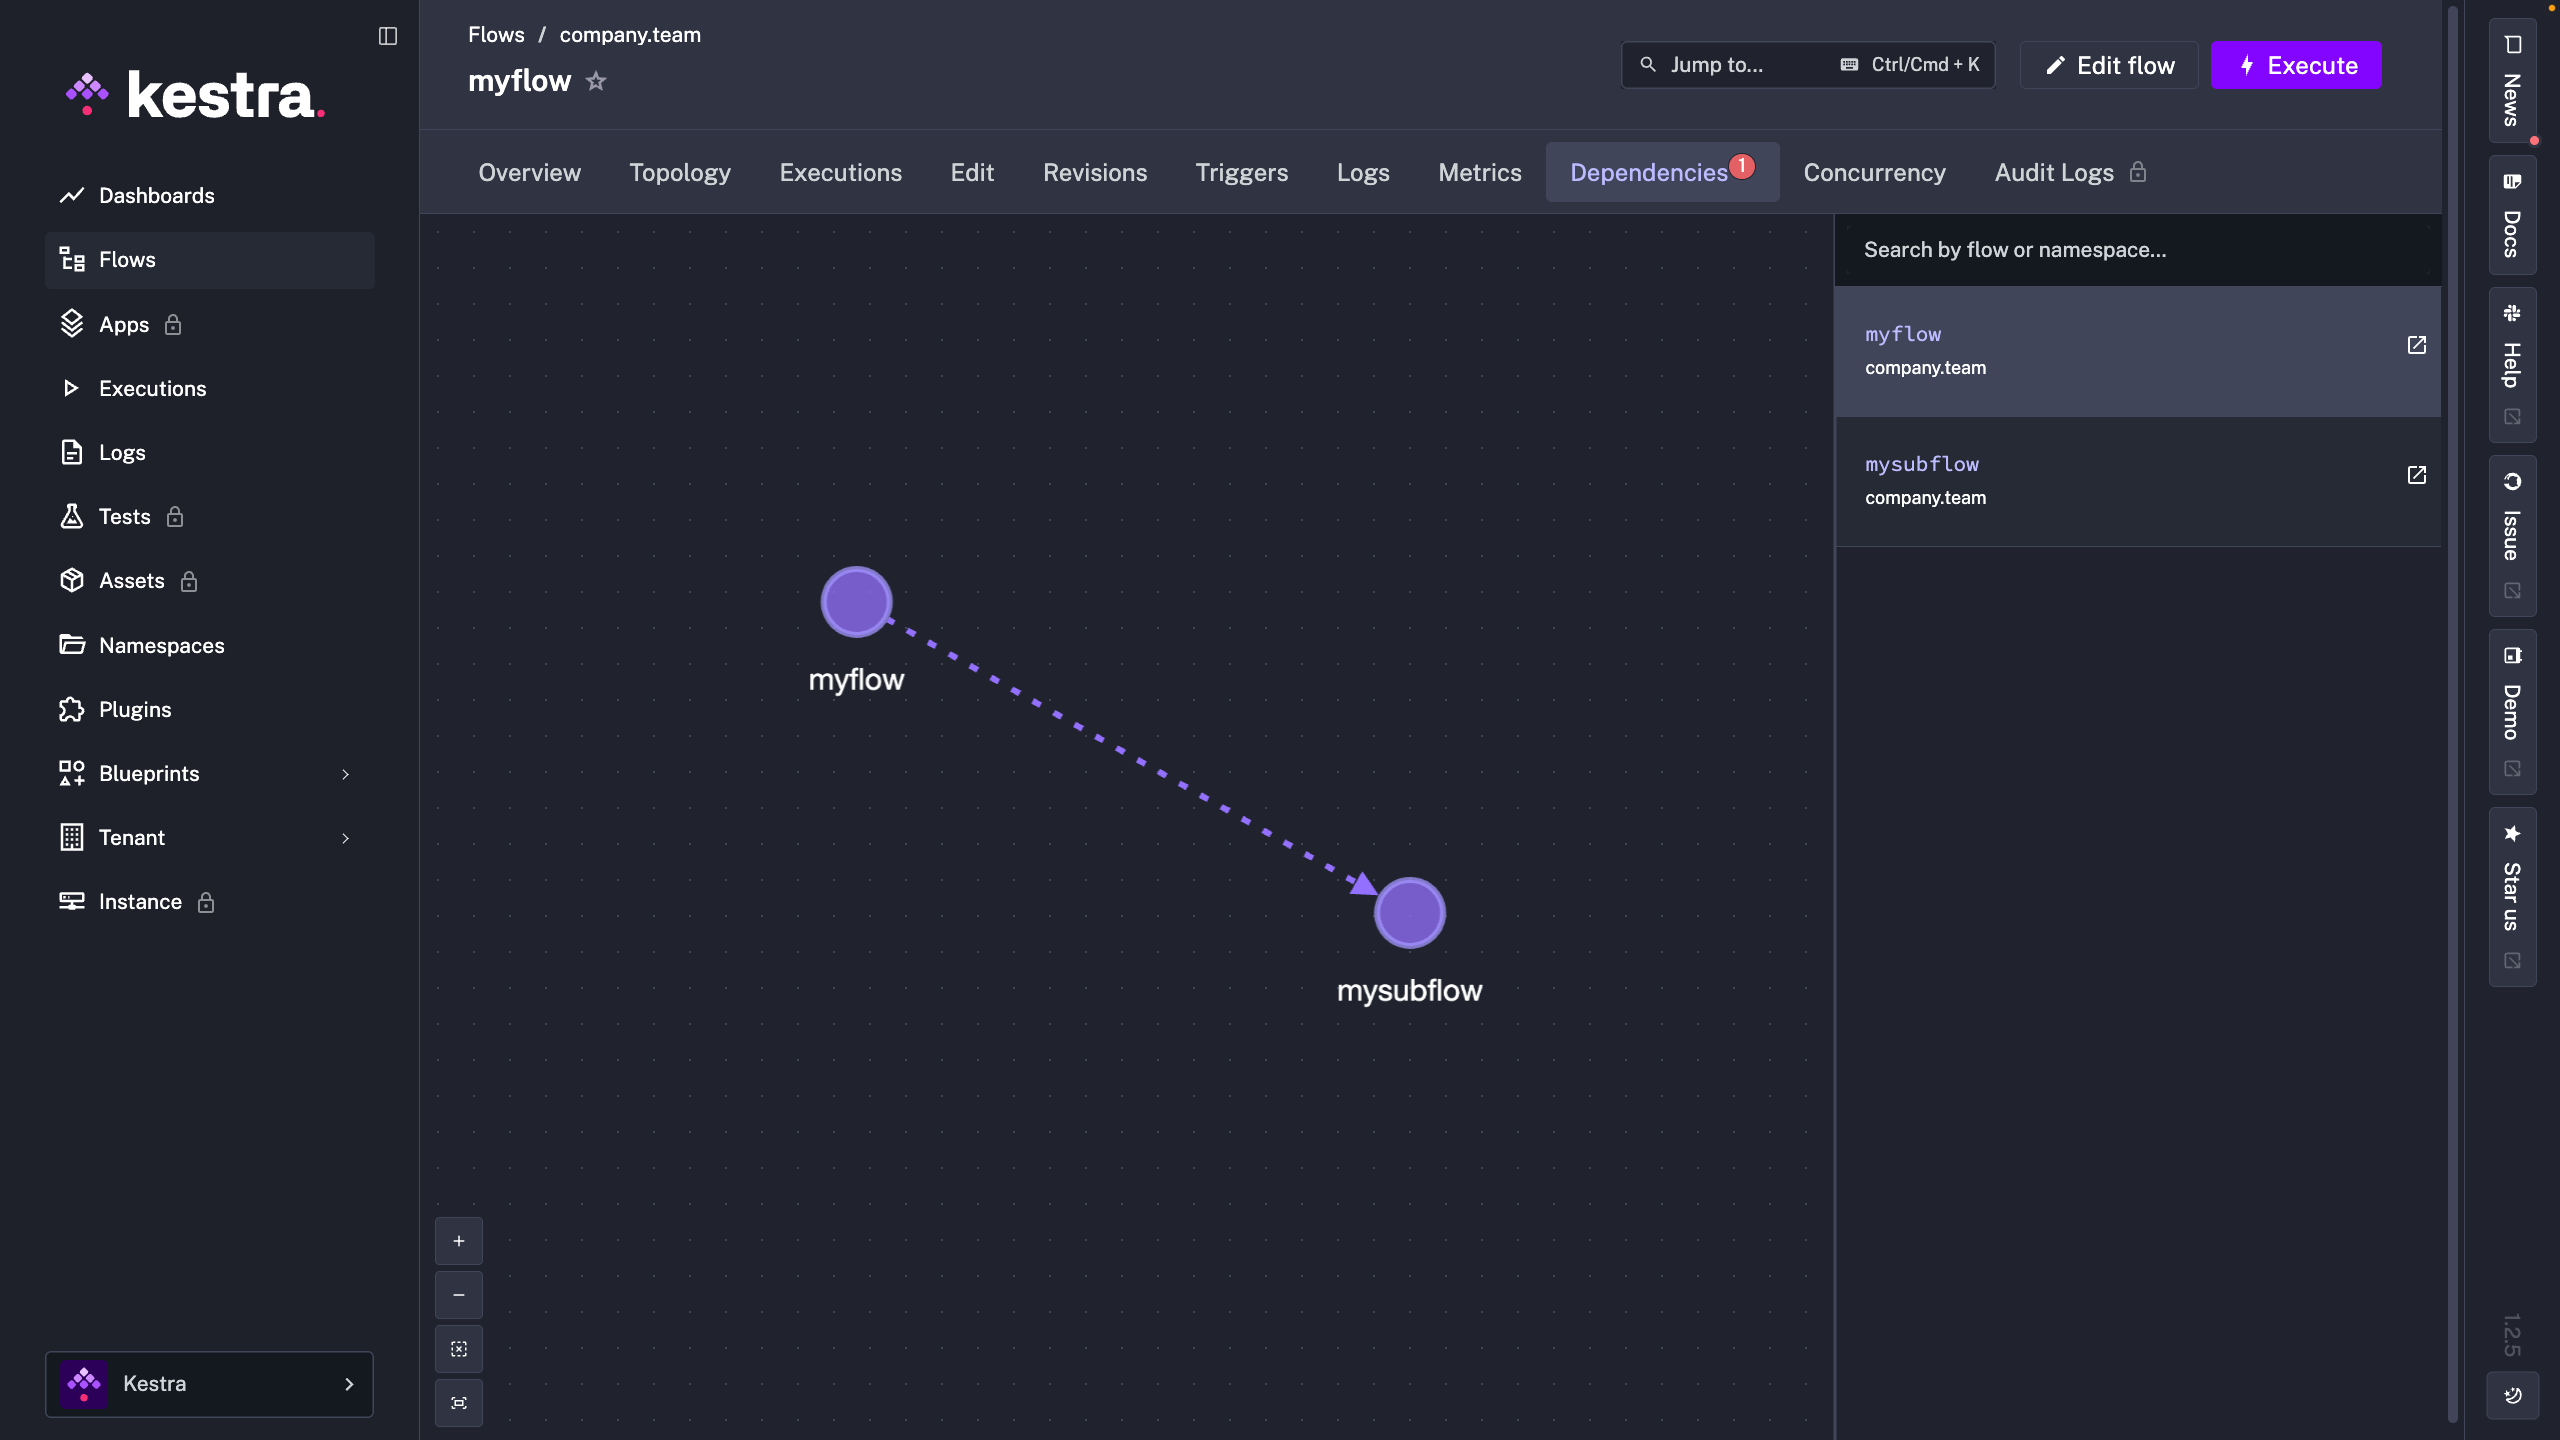Image resolution: width=2560 pixels, height=1440 pixels.
Task: Click the Edit flow button
Action: tap(2109, 65)
